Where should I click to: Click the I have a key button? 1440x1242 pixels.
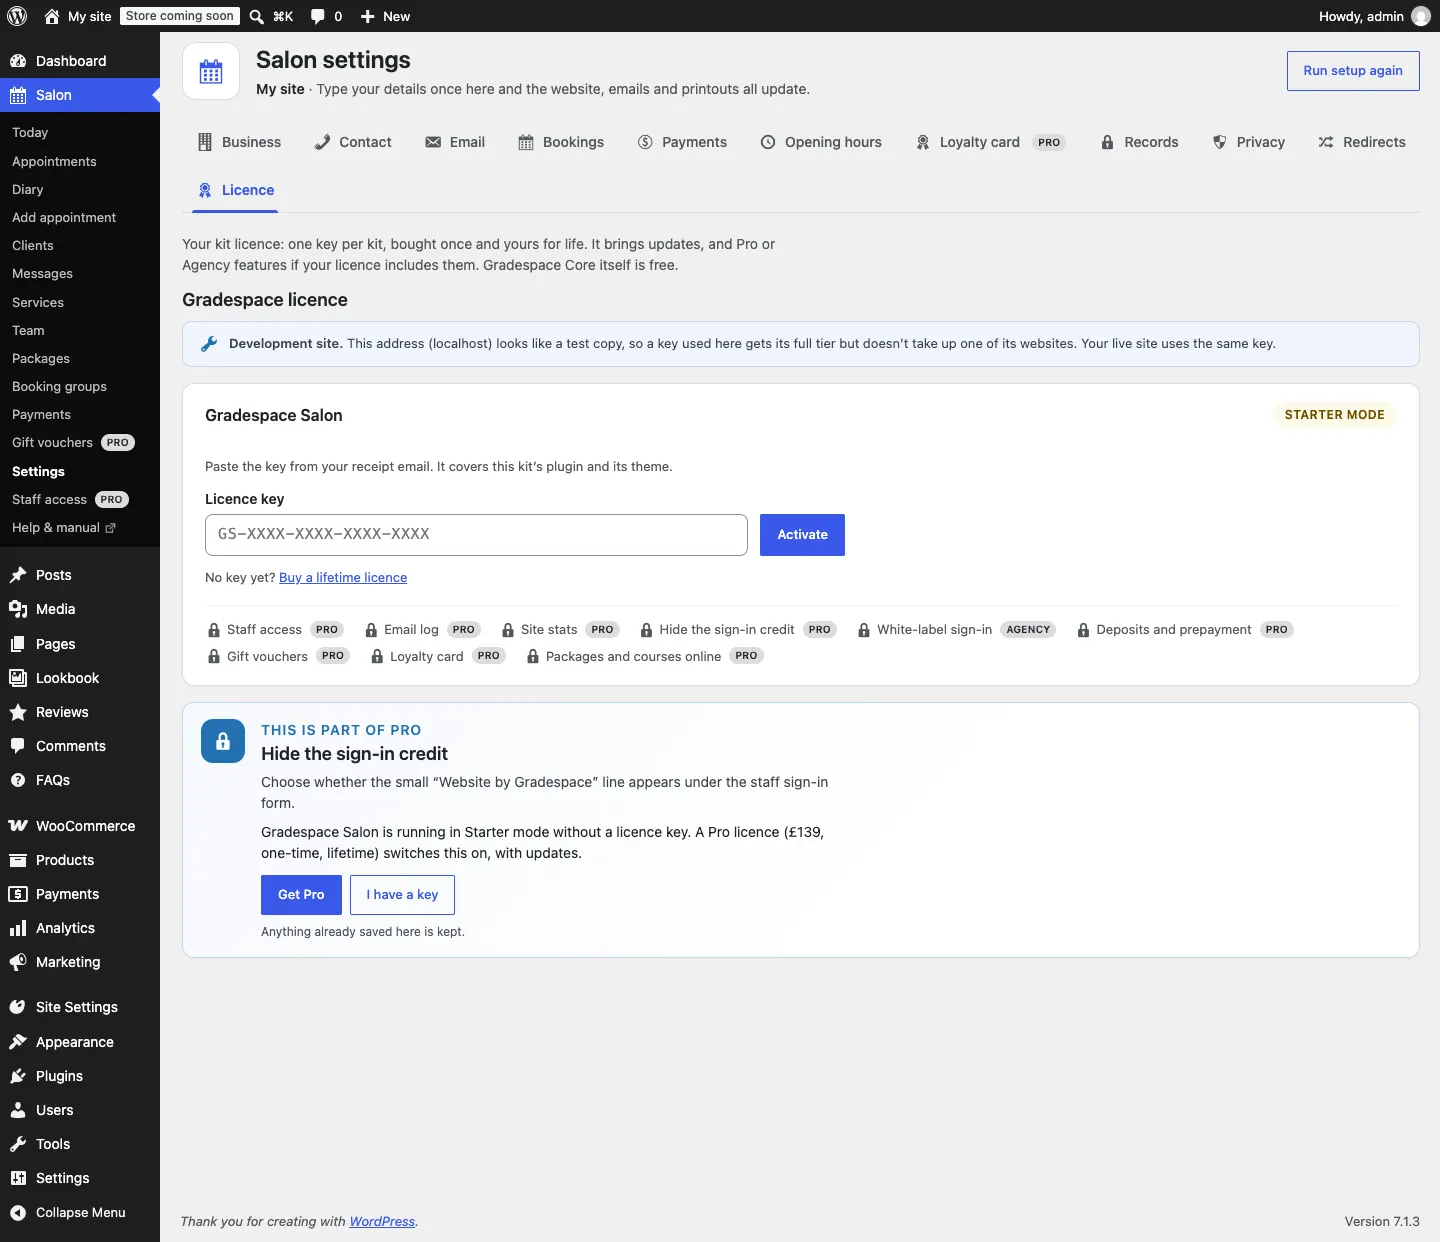[402, 895]
